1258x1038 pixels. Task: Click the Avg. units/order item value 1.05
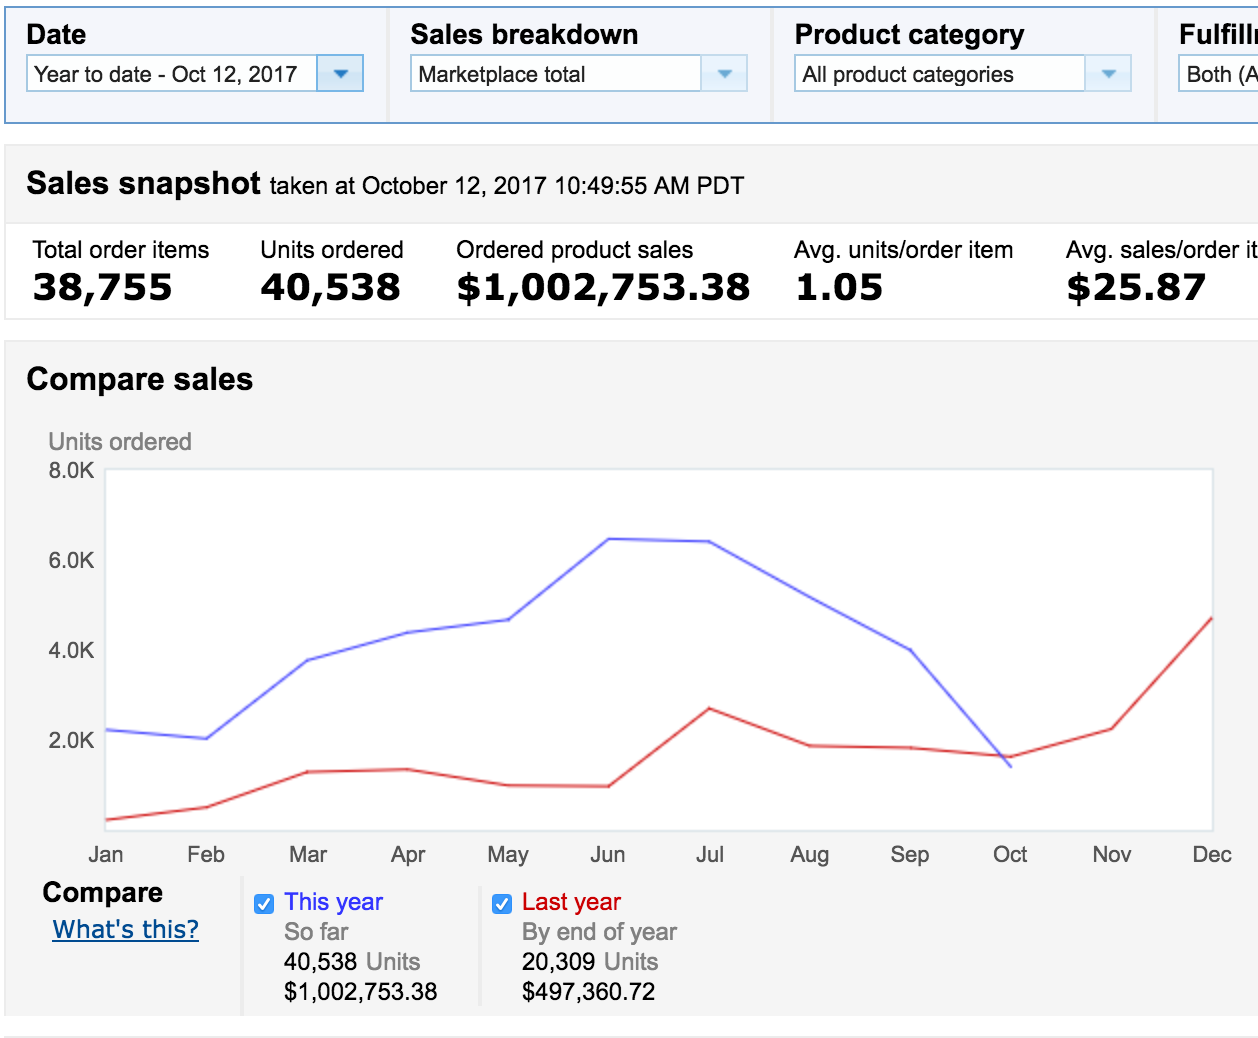coord(839,288)
